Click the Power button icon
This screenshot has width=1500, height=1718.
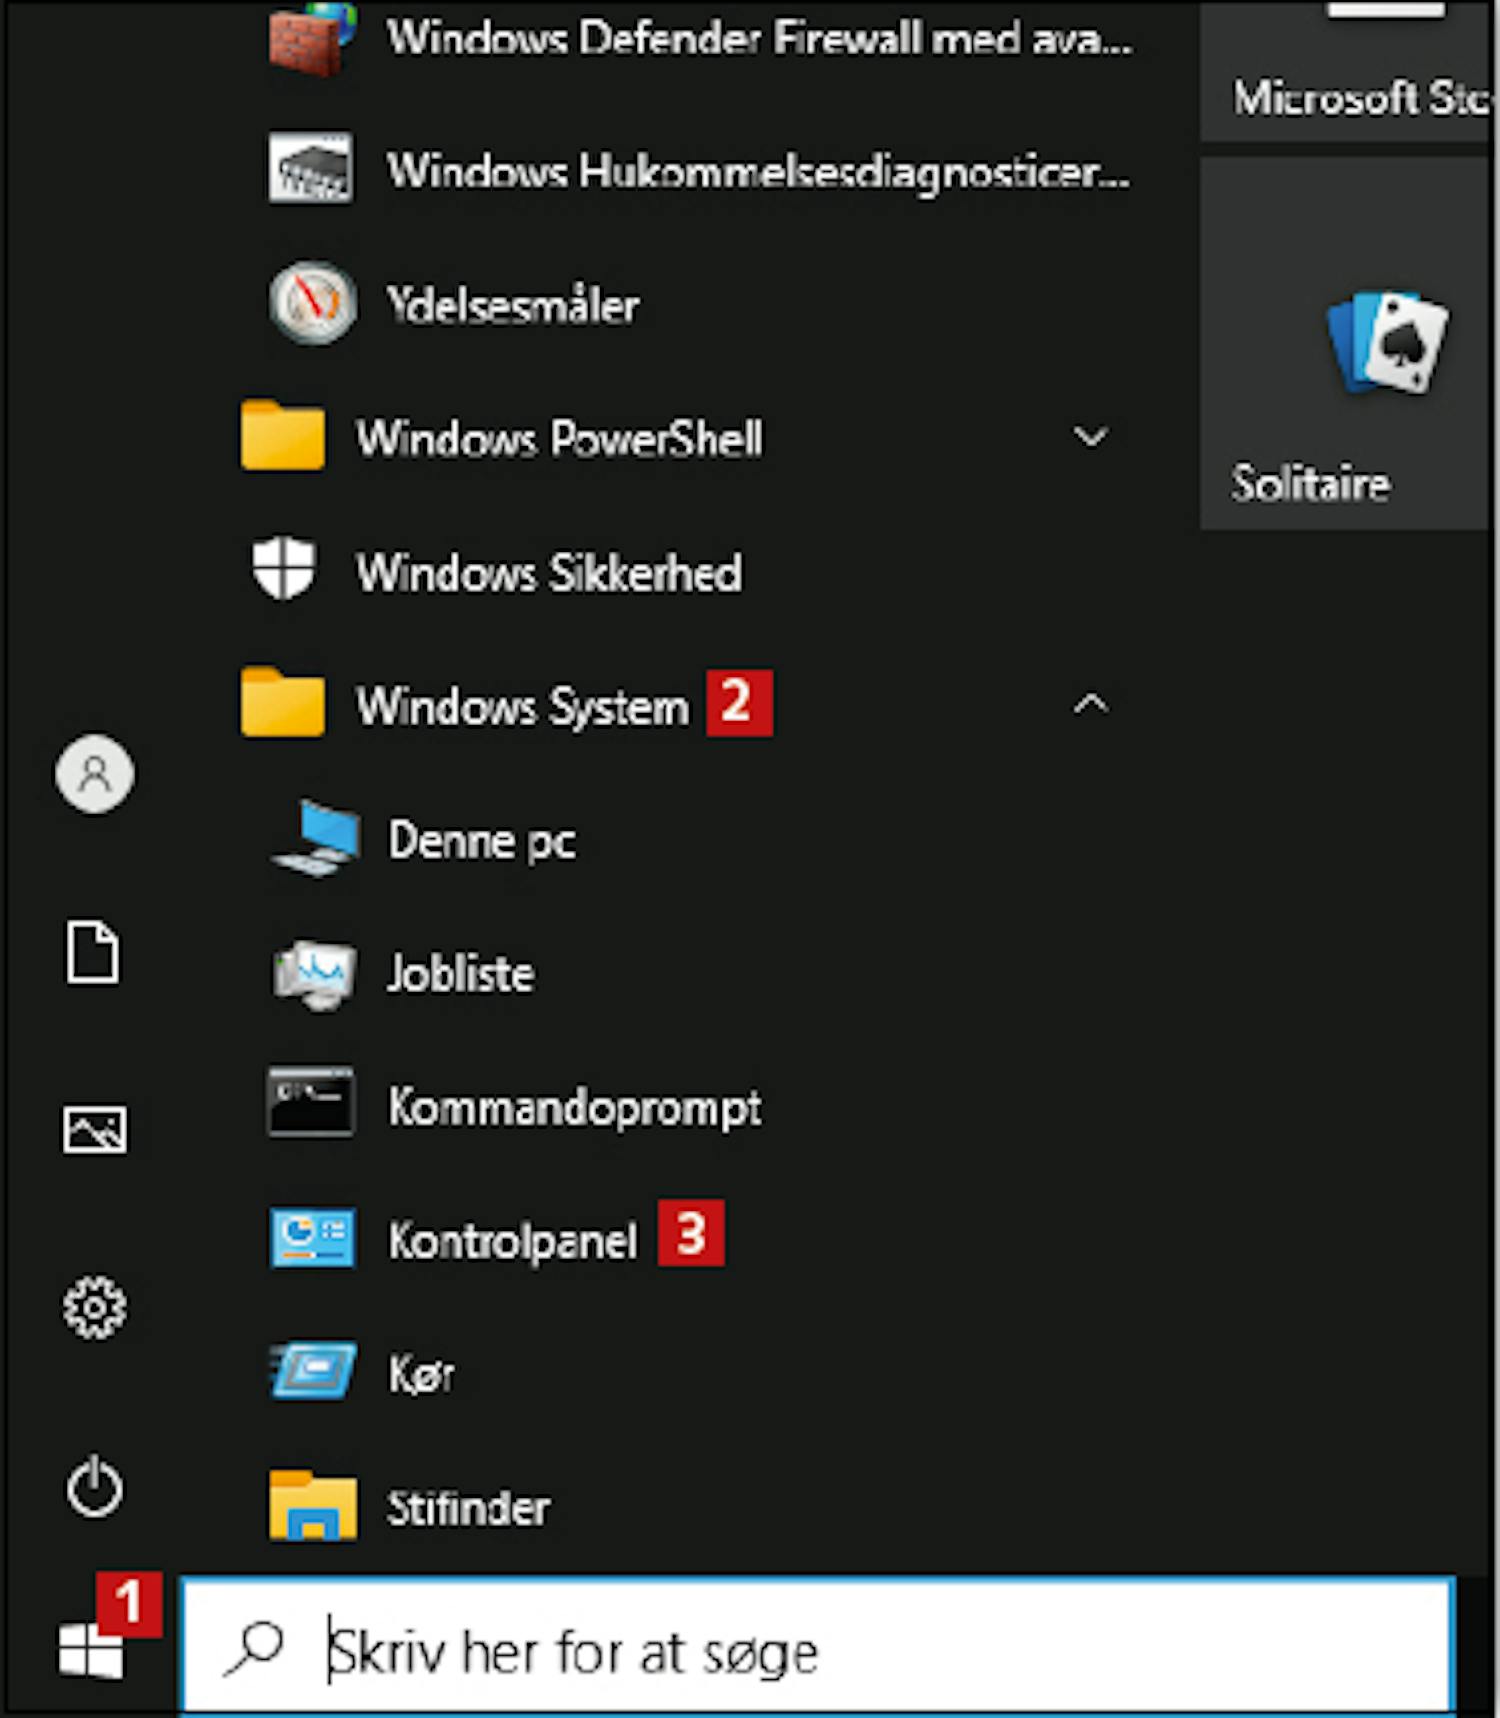pos(95,1486)
